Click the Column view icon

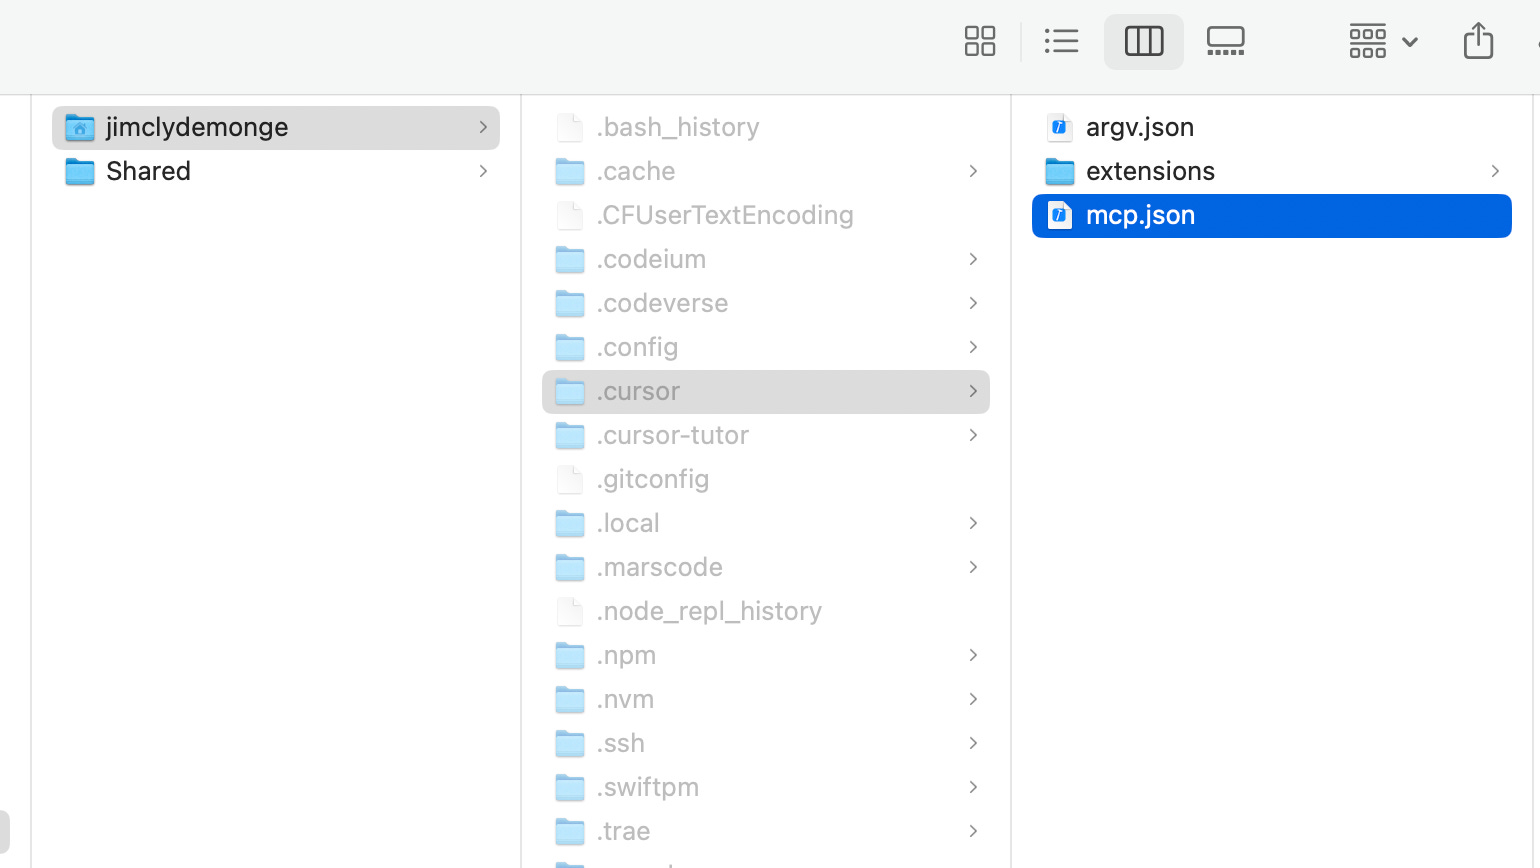[1143, 41]
